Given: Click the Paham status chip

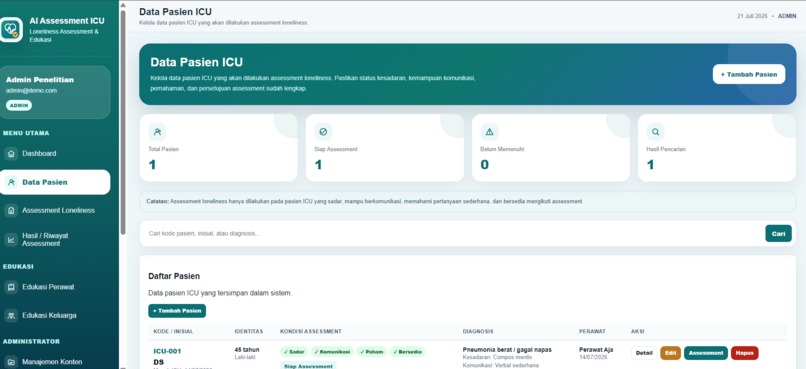Looking at the screenshot, I should pos(371,352).
